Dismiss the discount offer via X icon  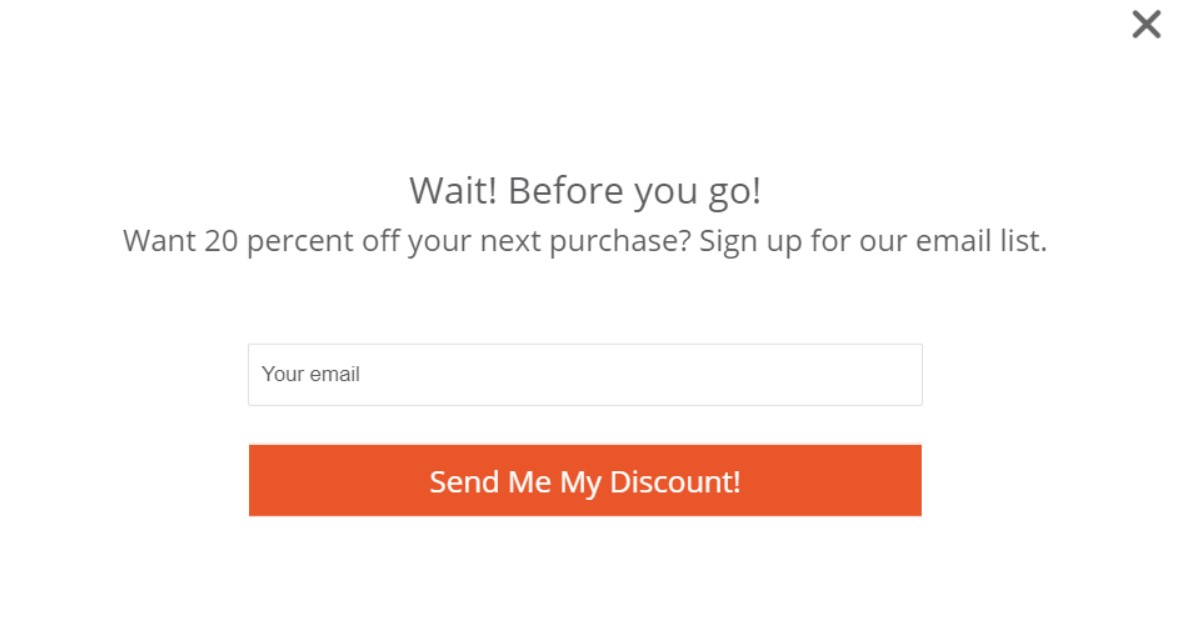tap(1146, 25)
